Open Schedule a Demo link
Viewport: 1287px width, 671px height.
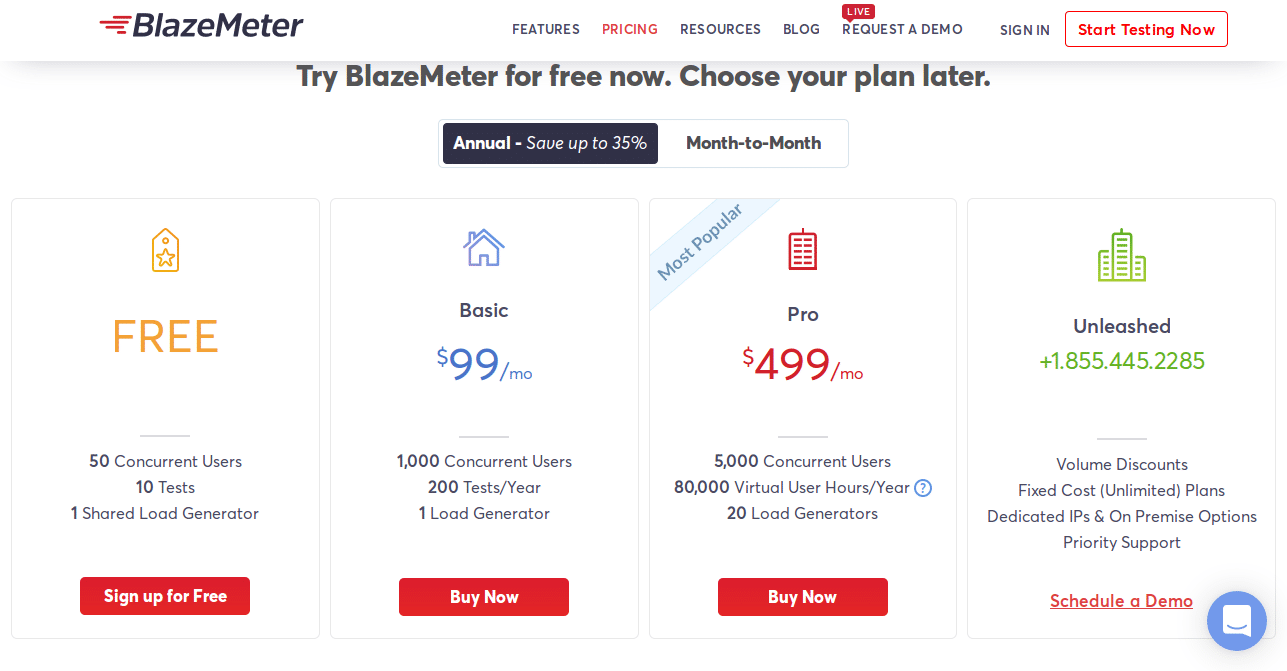(x=1121, y=601)
